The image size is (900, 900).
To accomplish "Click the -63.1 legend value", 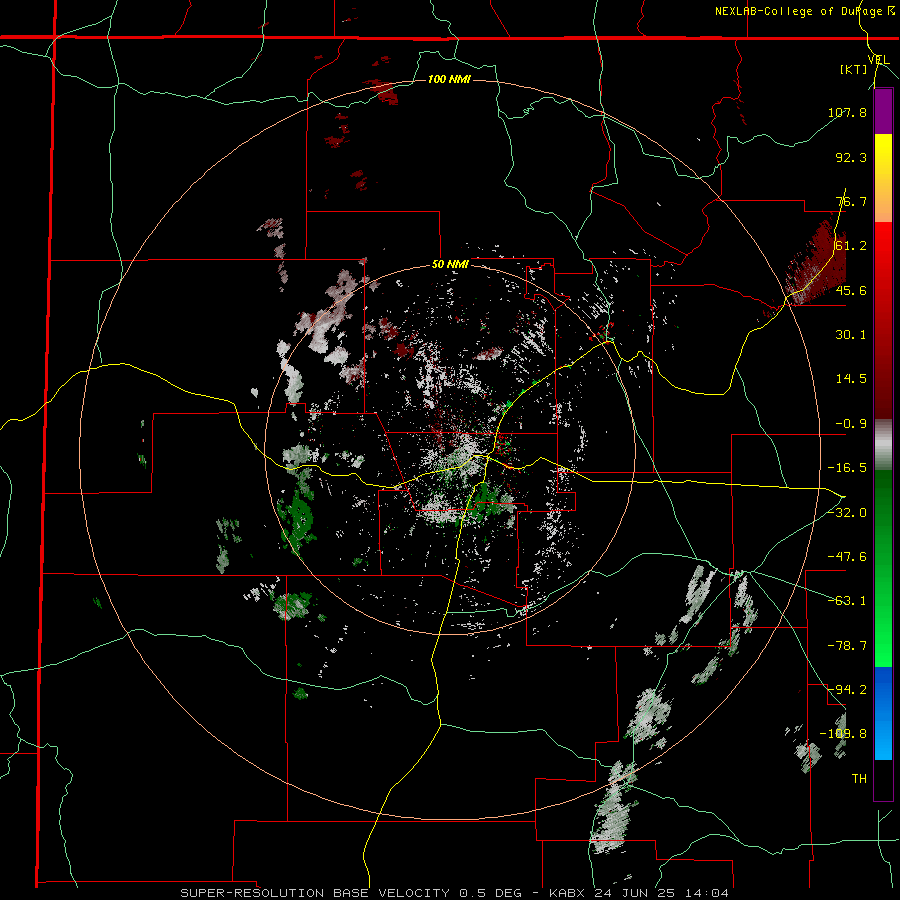I will 847,601.
